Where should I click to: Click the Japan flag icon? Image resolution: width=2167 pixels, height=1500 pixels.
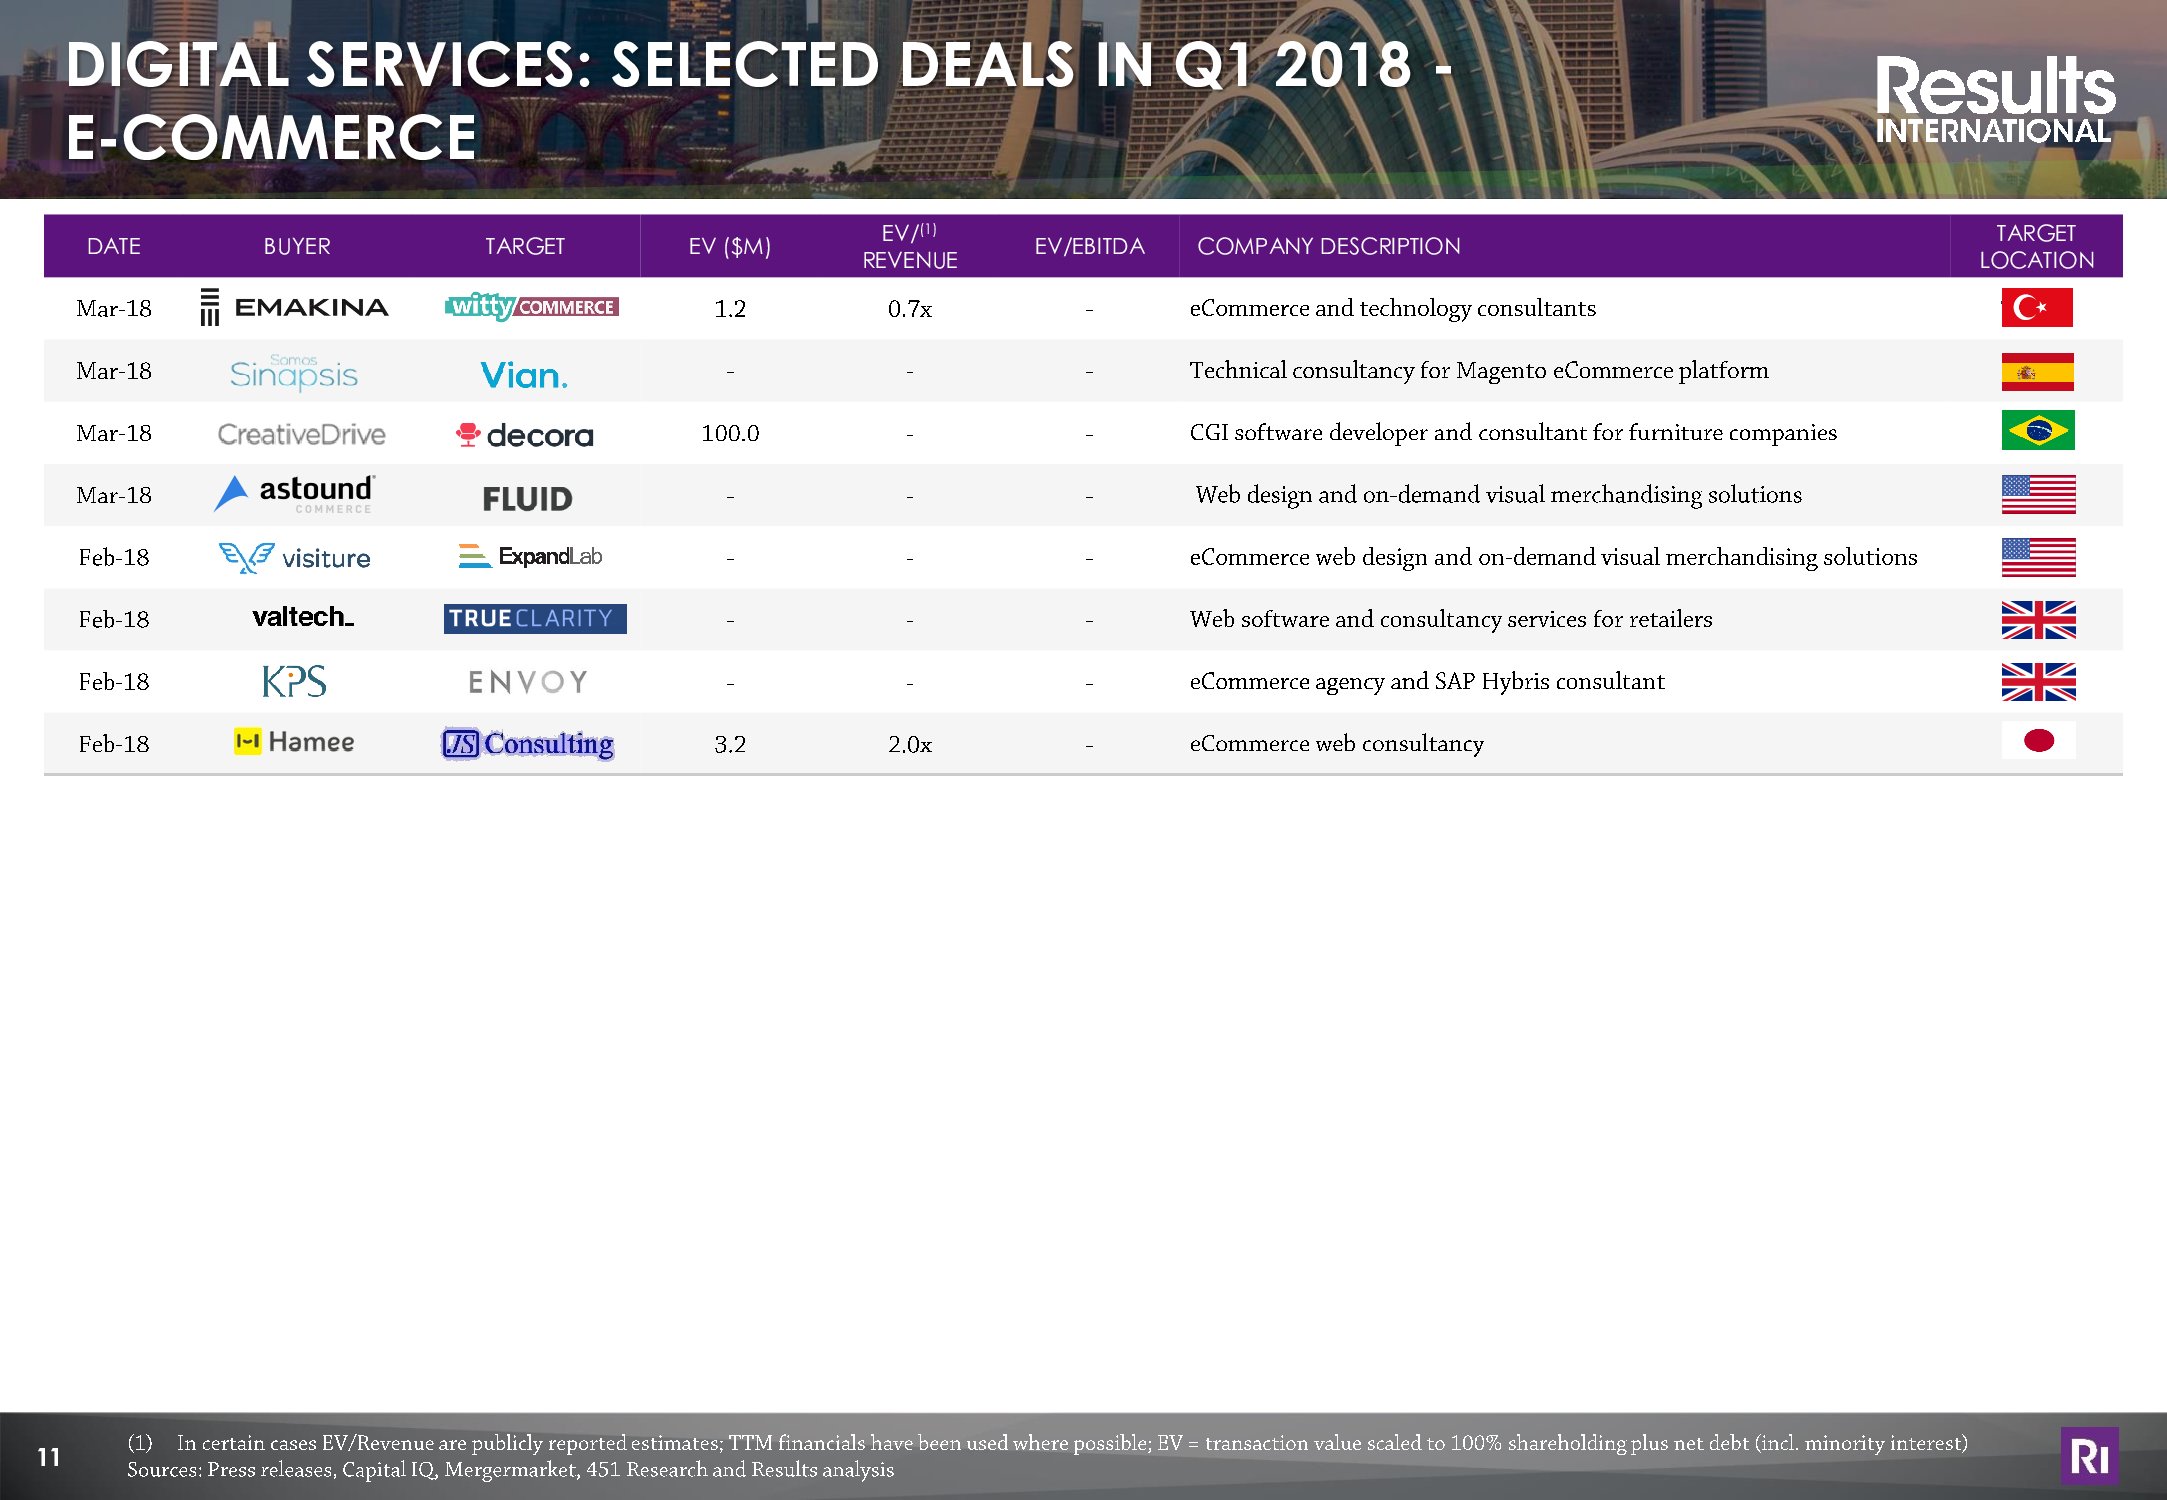pos(2037,741)
